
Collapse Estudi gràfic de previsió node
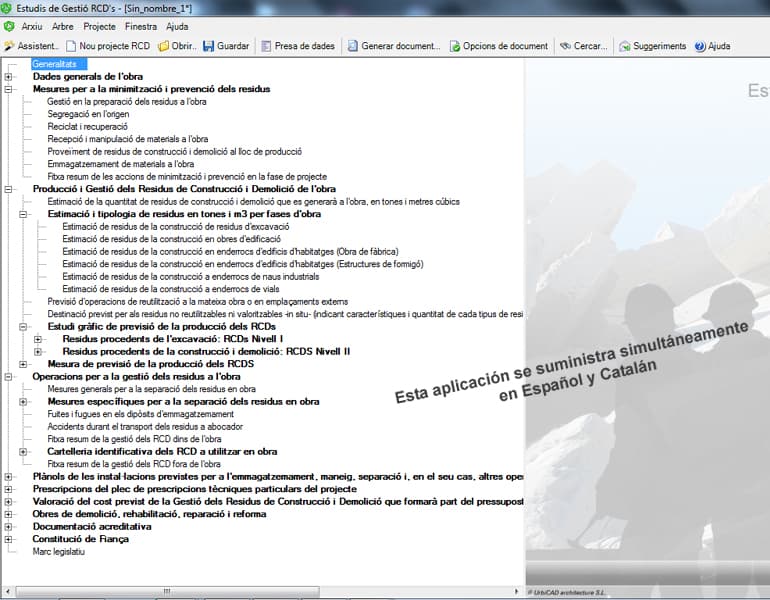(23, 327)
